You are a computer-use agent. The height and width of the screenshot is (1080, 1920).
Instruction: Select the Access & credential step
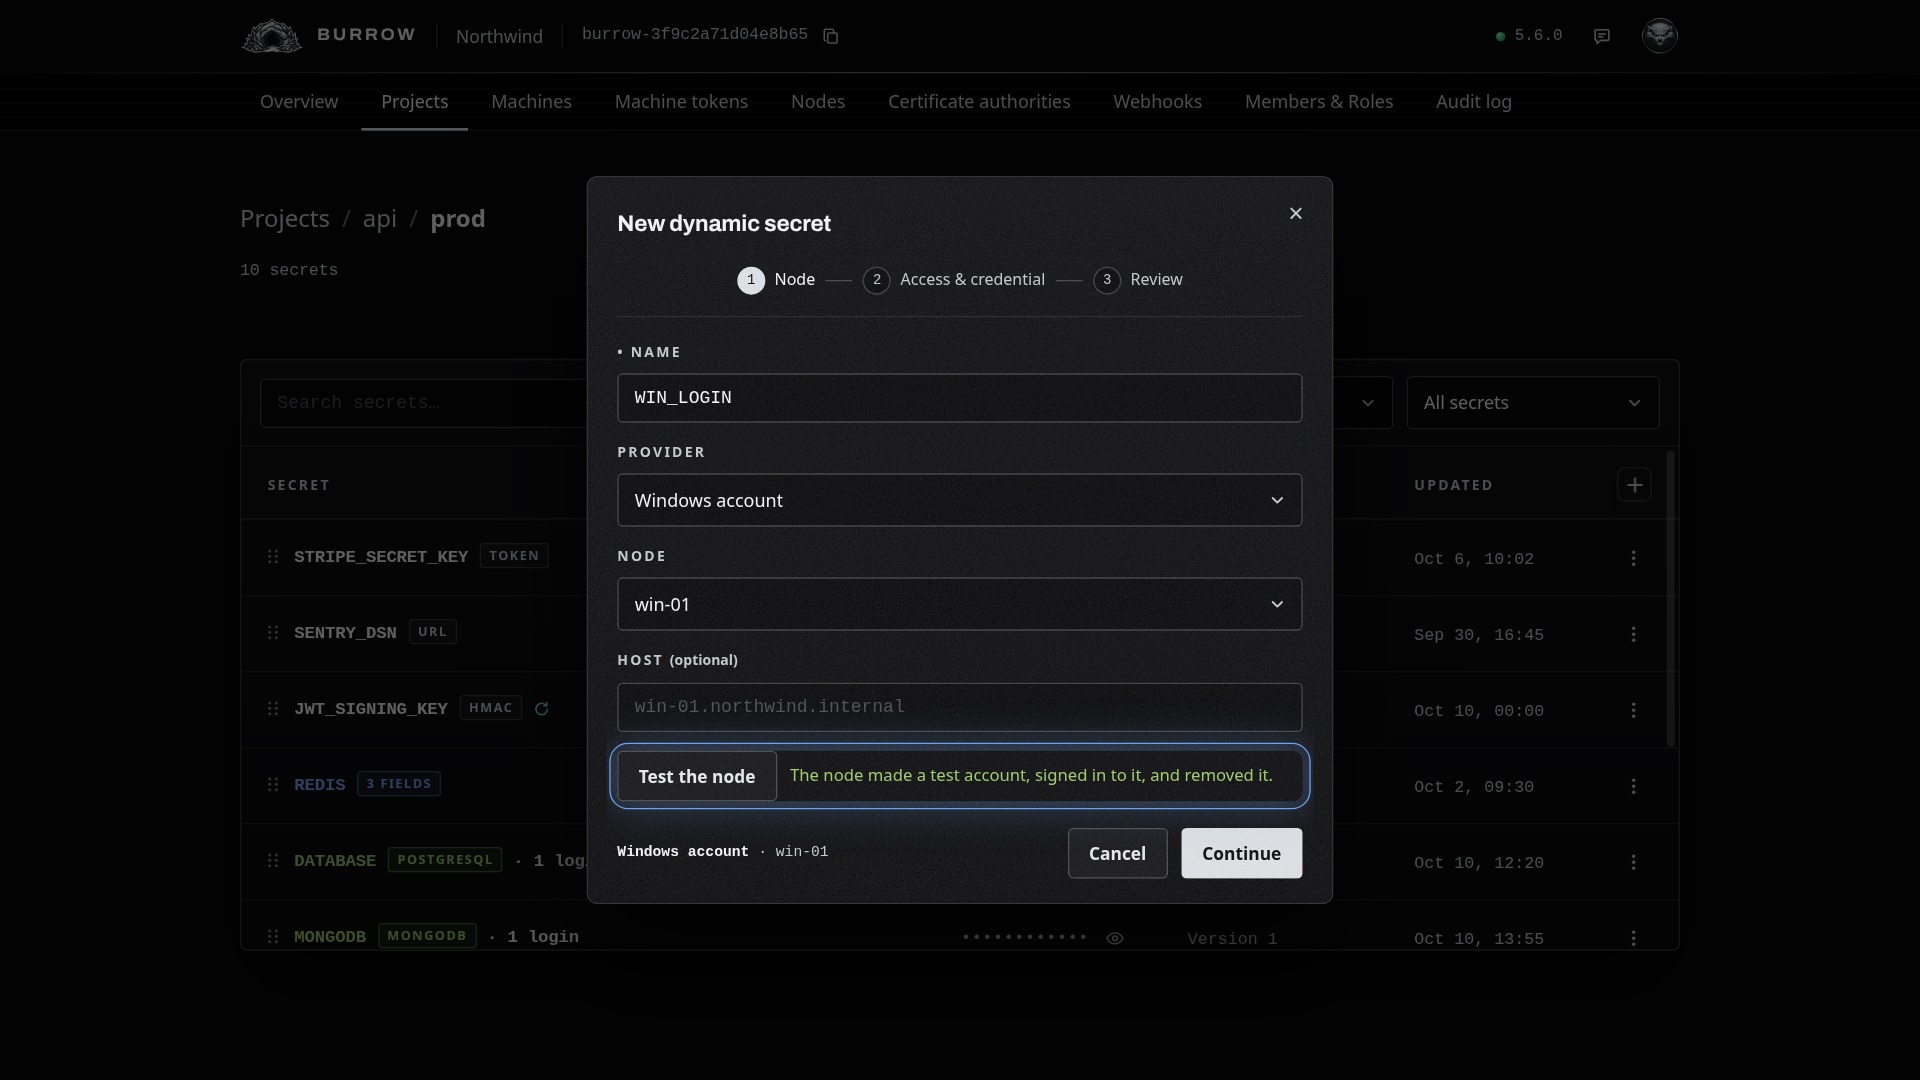pyautogui.click(x=954, y=280)
